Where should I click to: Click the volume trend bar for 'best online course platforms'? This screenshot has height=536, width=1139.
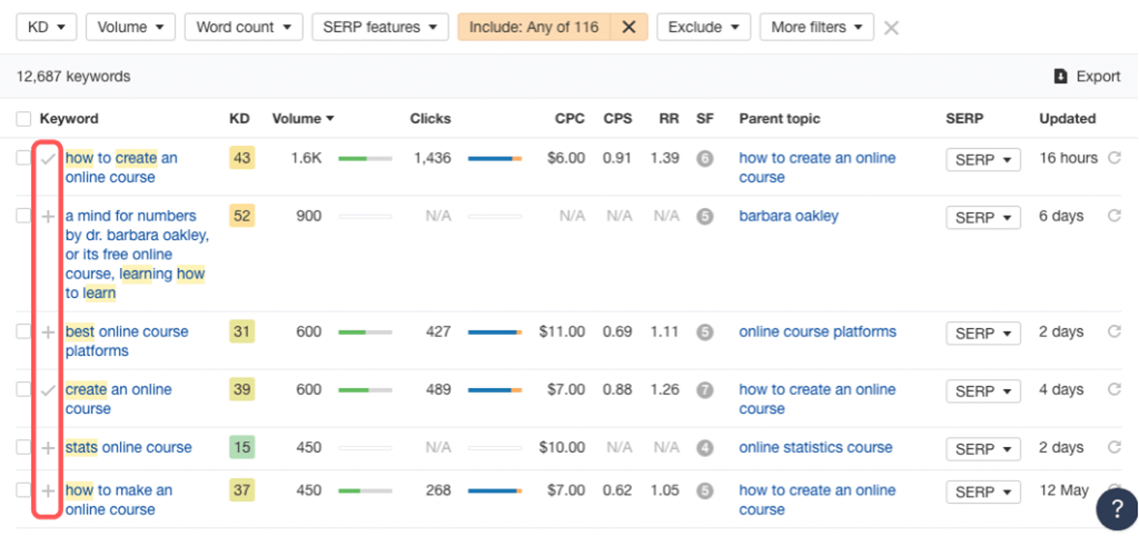tap(365, 332)
